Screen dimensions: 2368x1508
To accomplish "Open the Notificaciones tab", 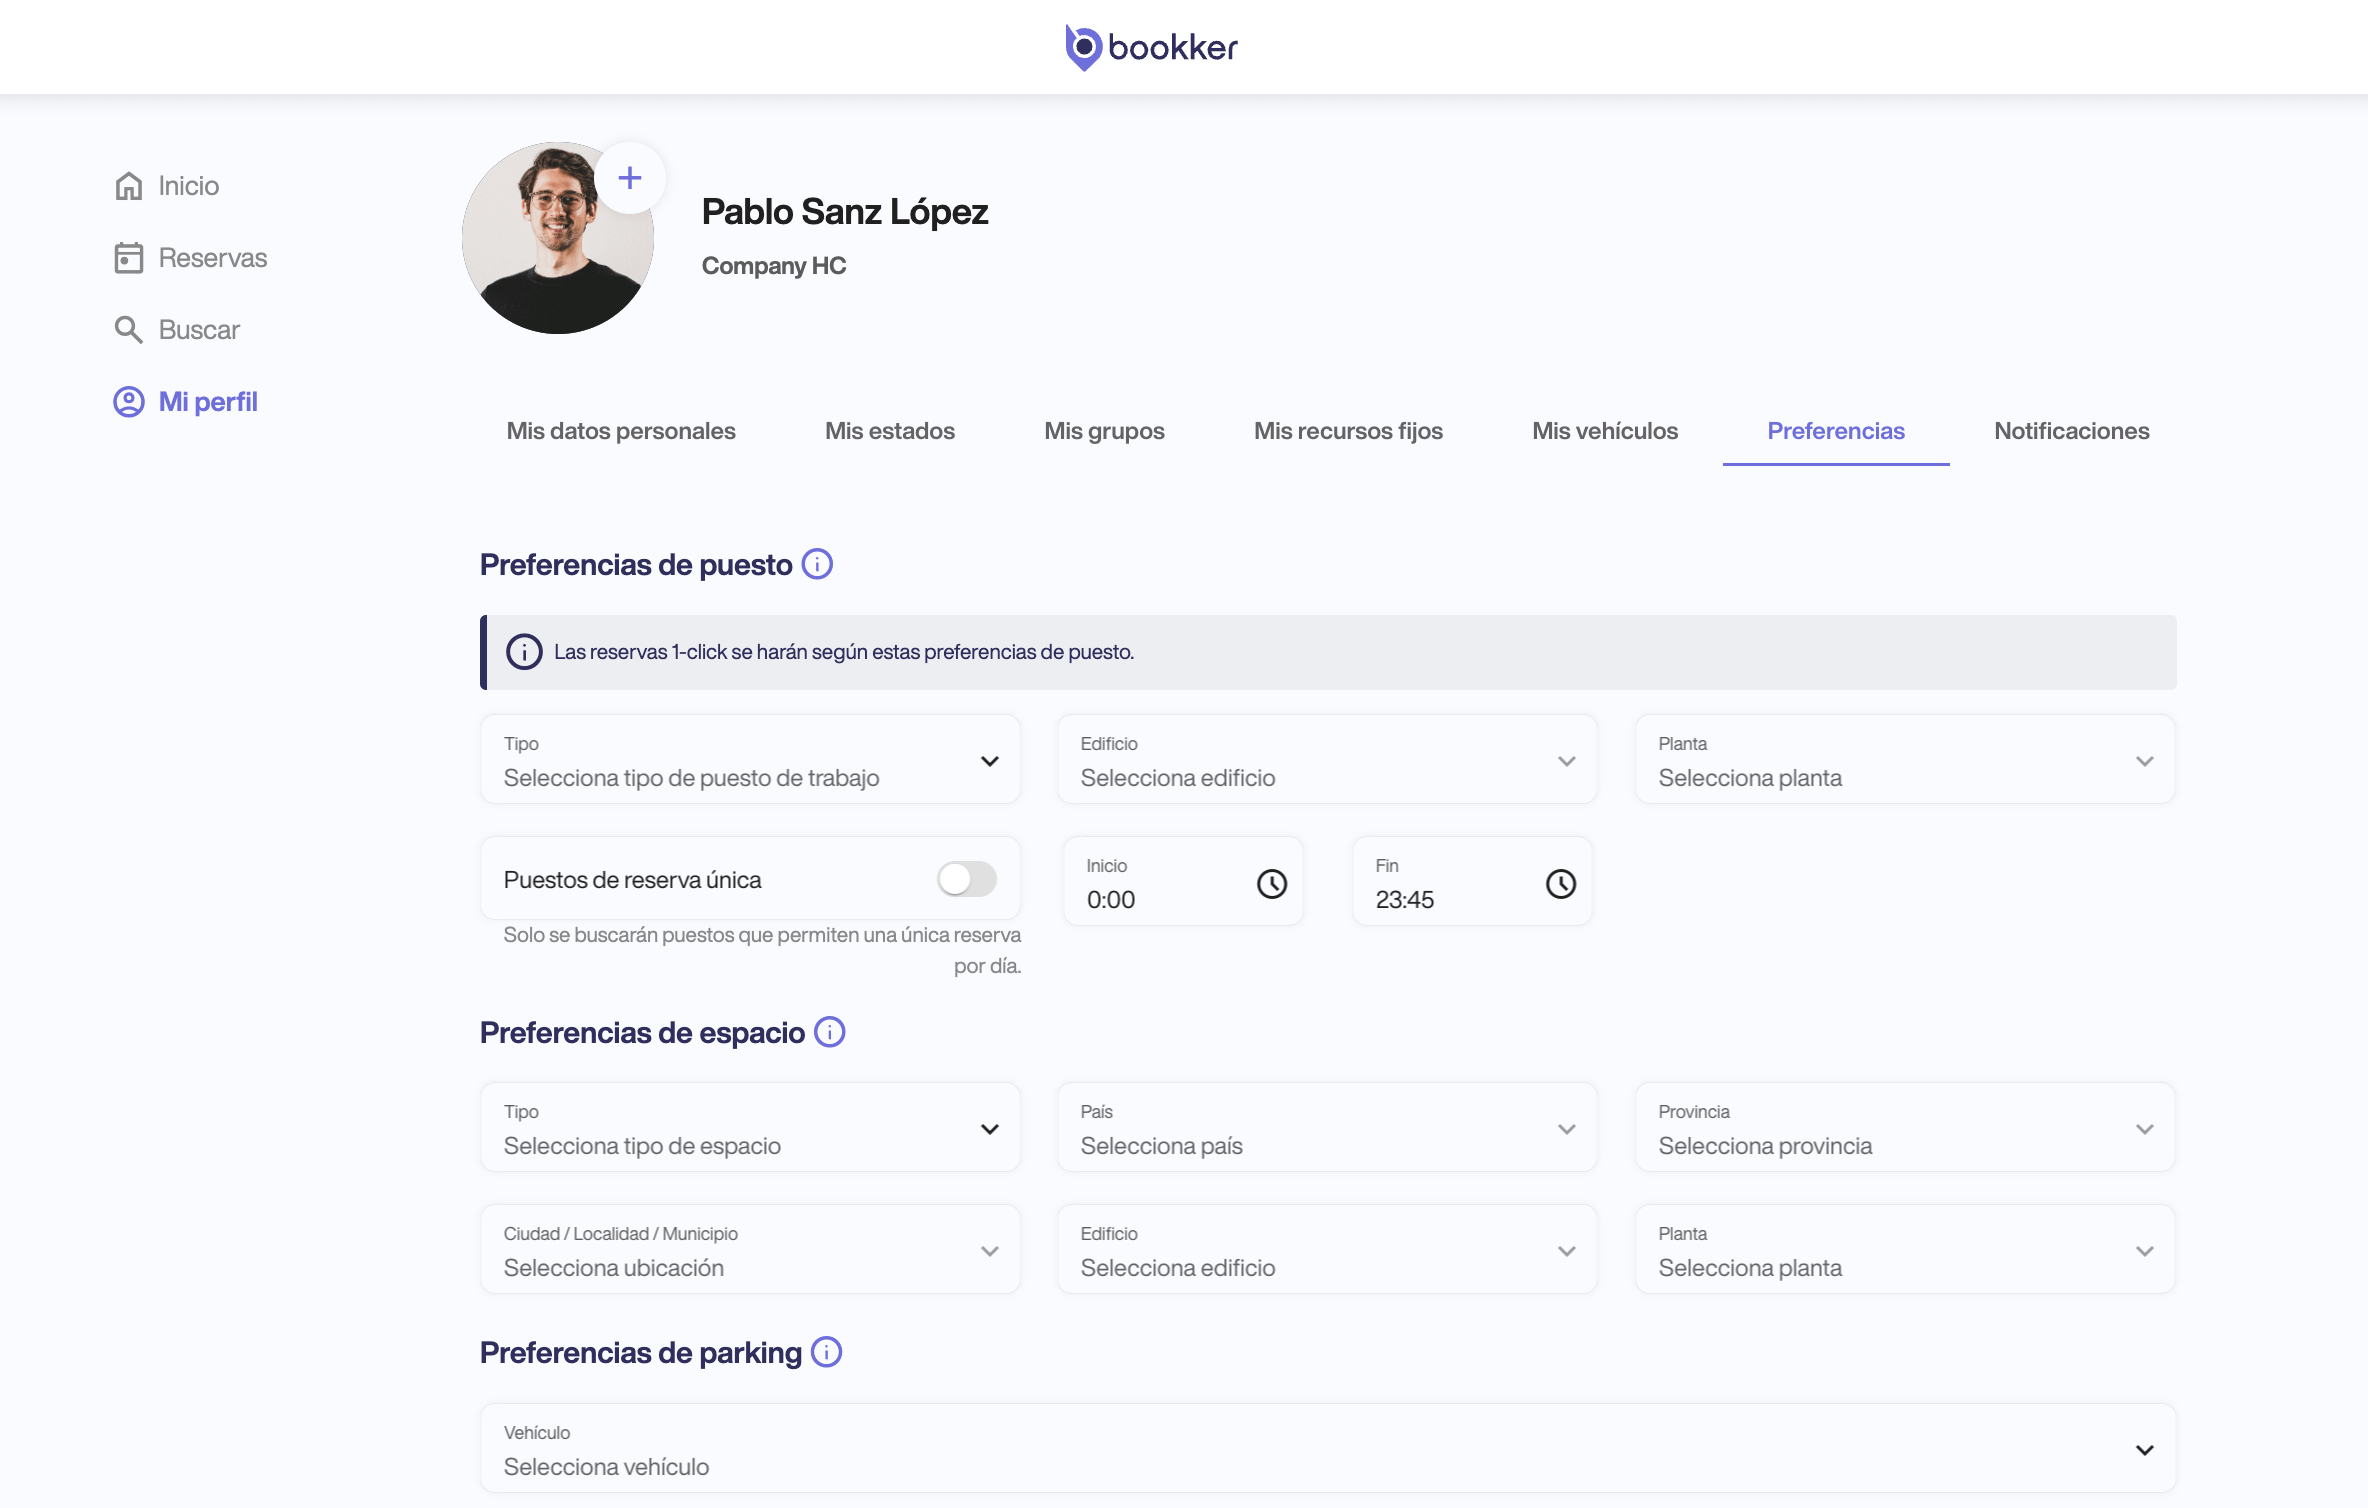I will (x=2071, y=431).
